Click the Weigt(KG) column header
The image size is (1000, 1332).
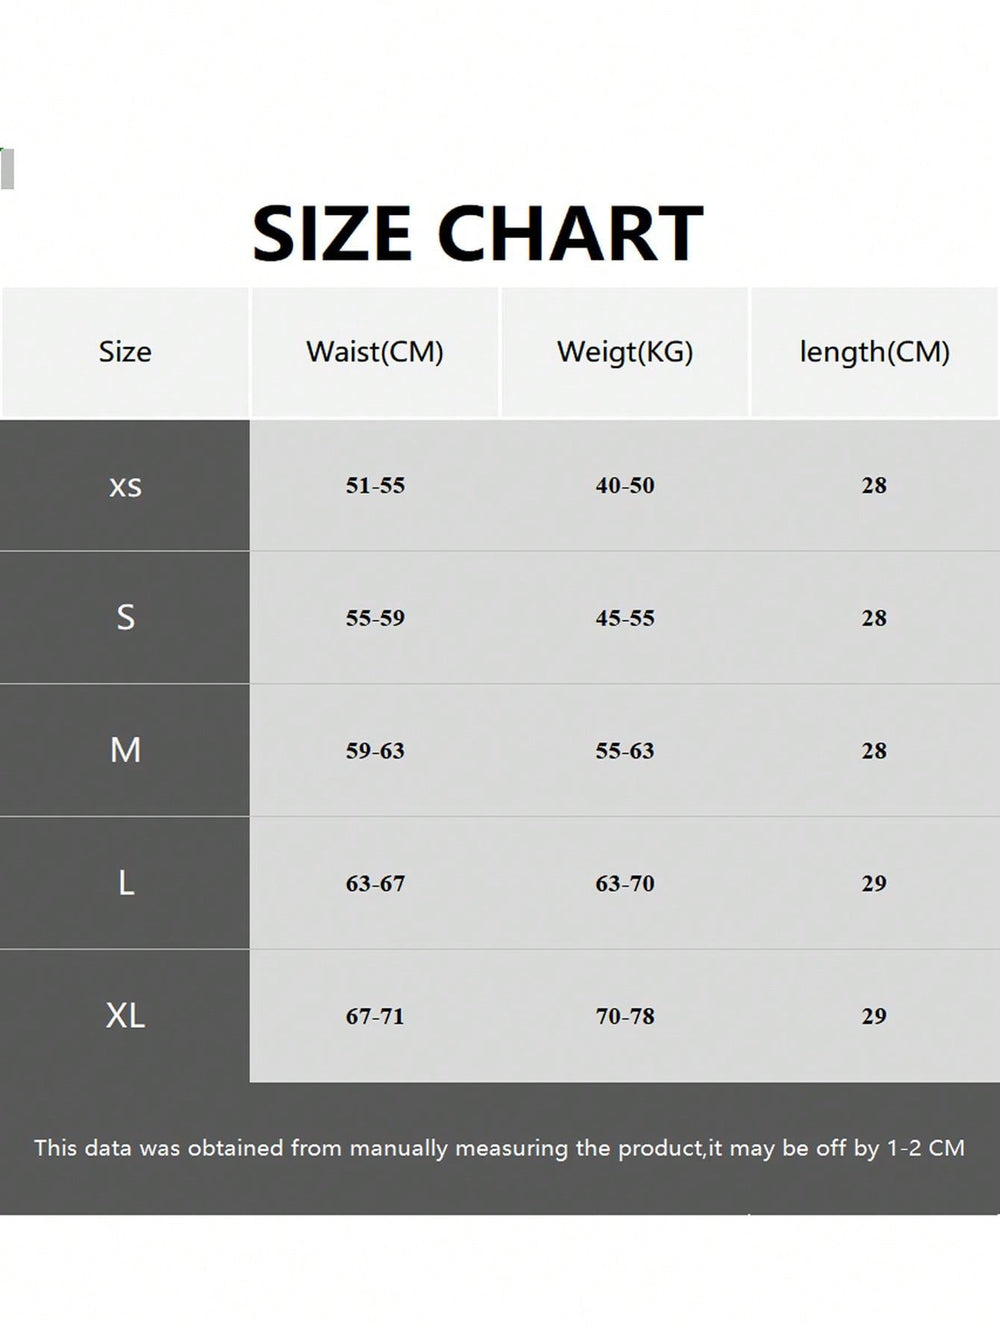pyautogui.click(x=625, y=352)
